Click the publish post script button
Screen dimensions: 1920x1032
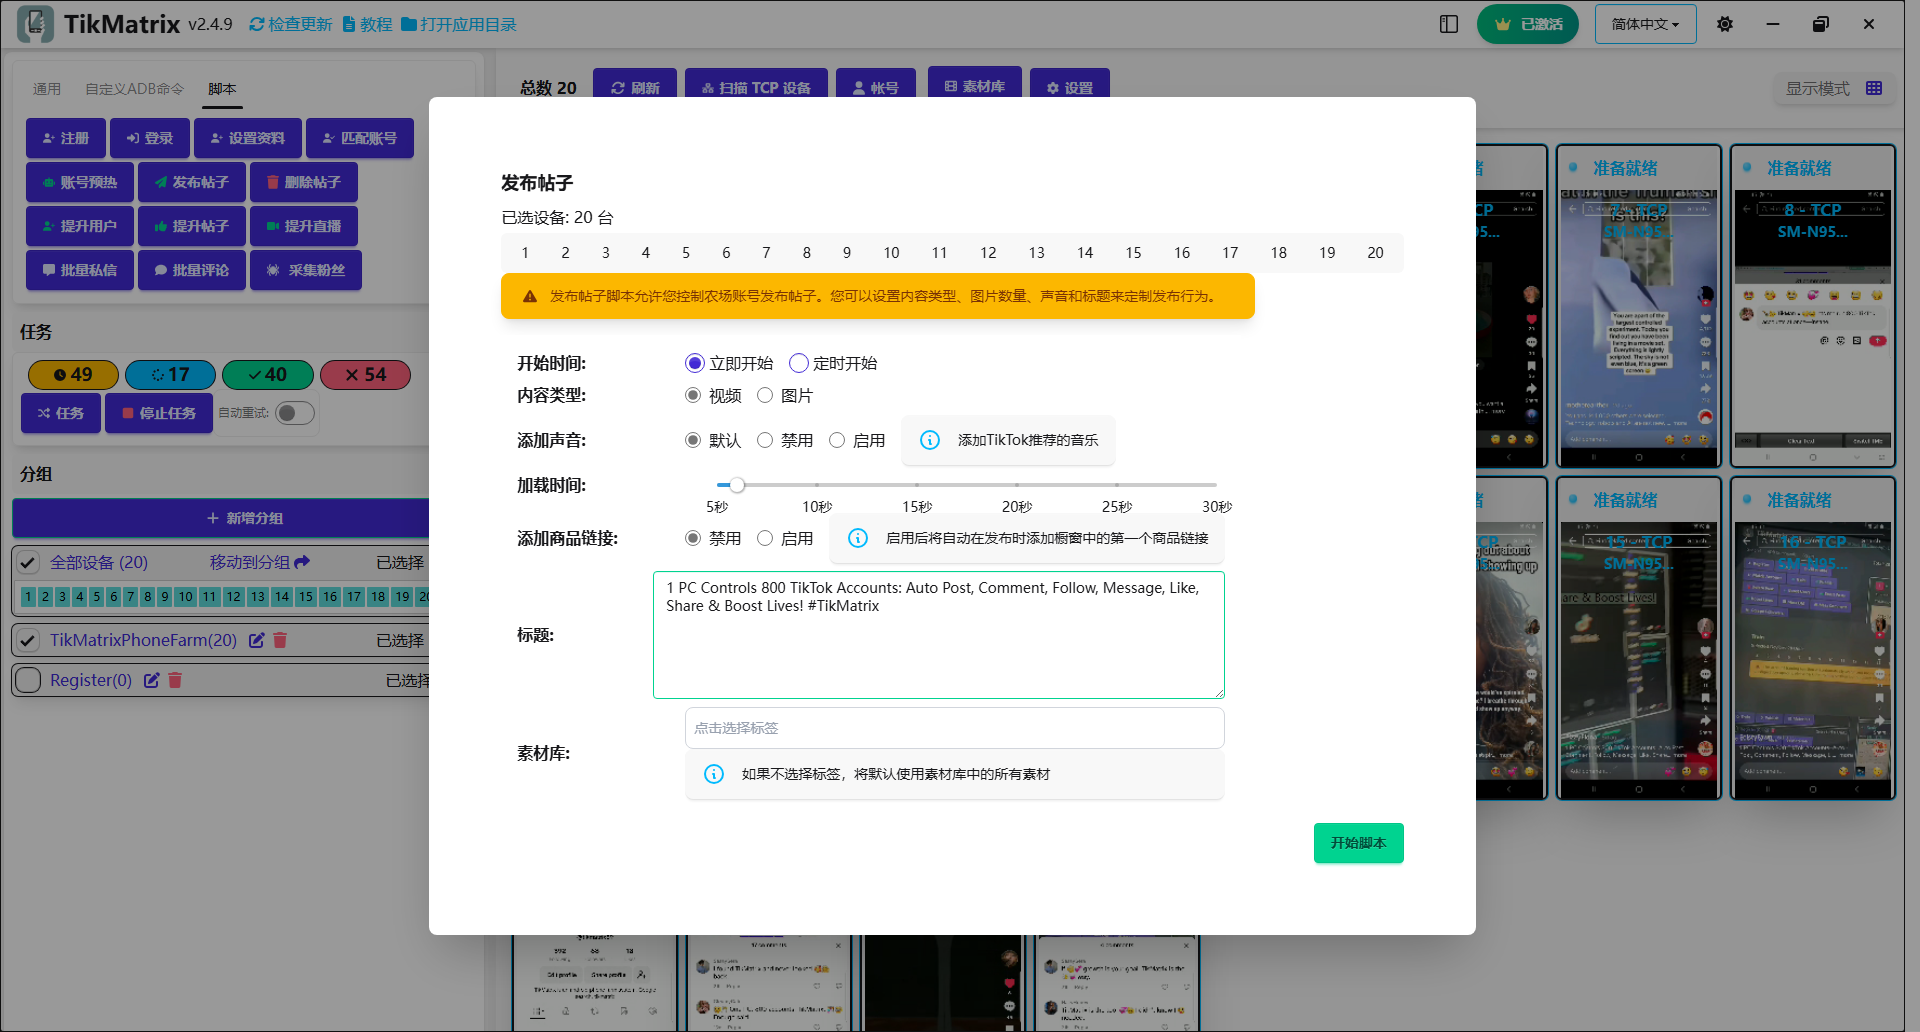click(x=192, y=182)
